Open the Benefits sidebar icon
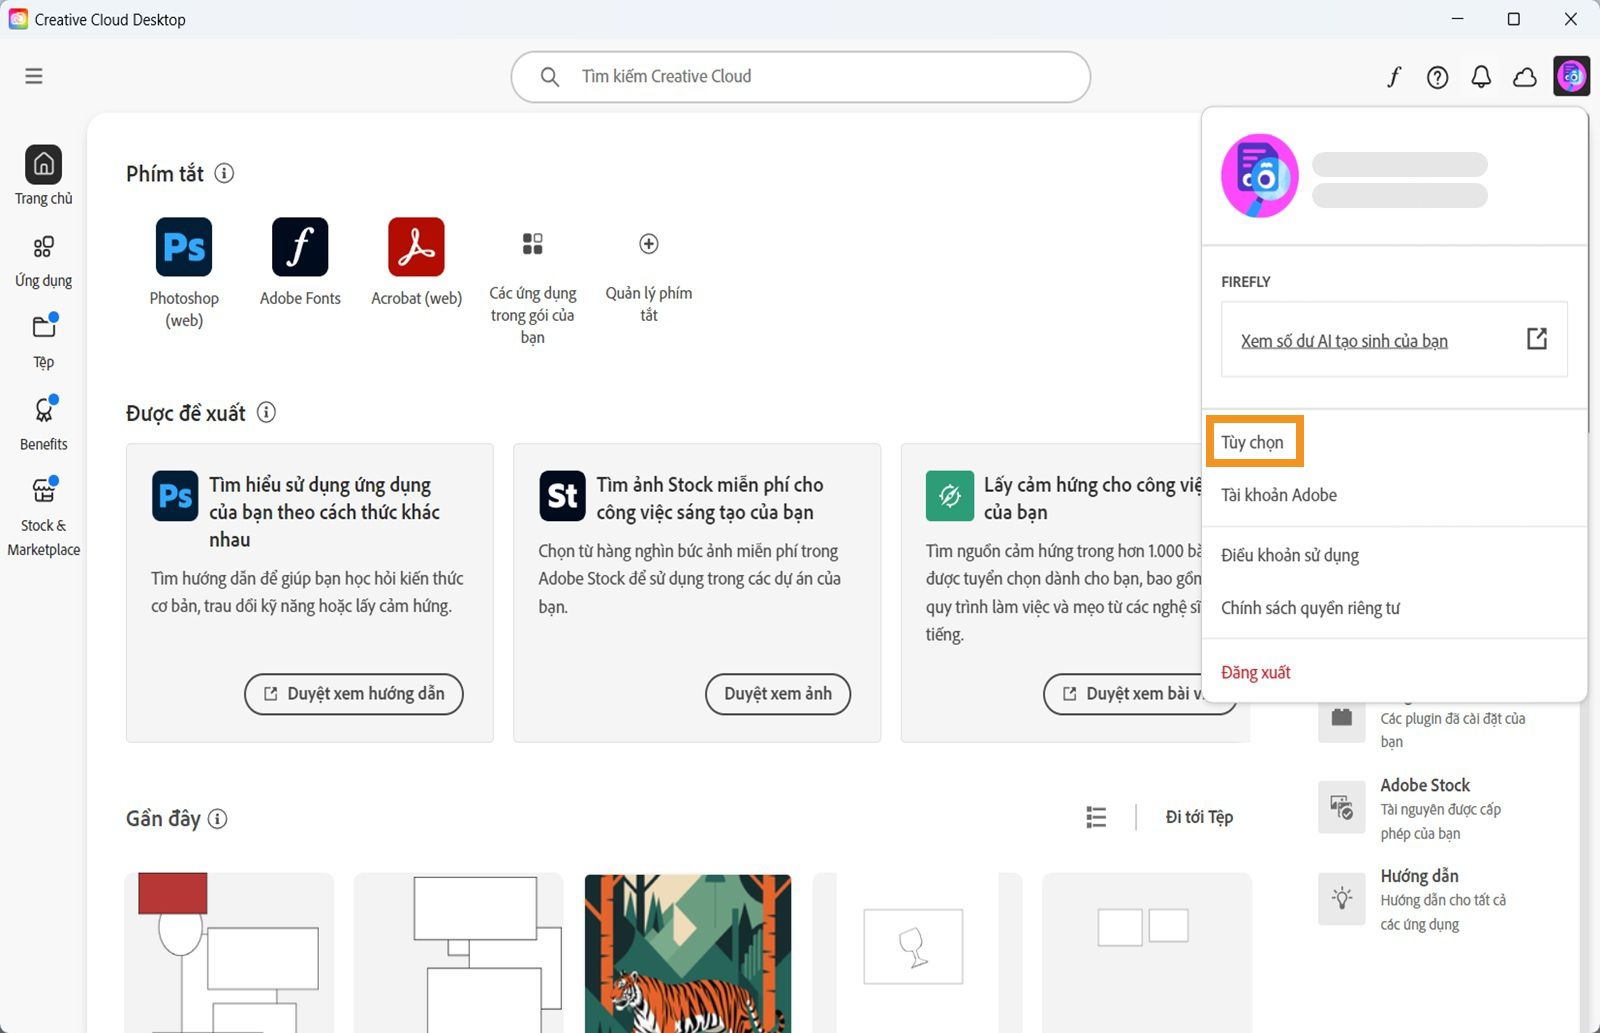Screen dimensions: 1600x1033 click(44, 409)
